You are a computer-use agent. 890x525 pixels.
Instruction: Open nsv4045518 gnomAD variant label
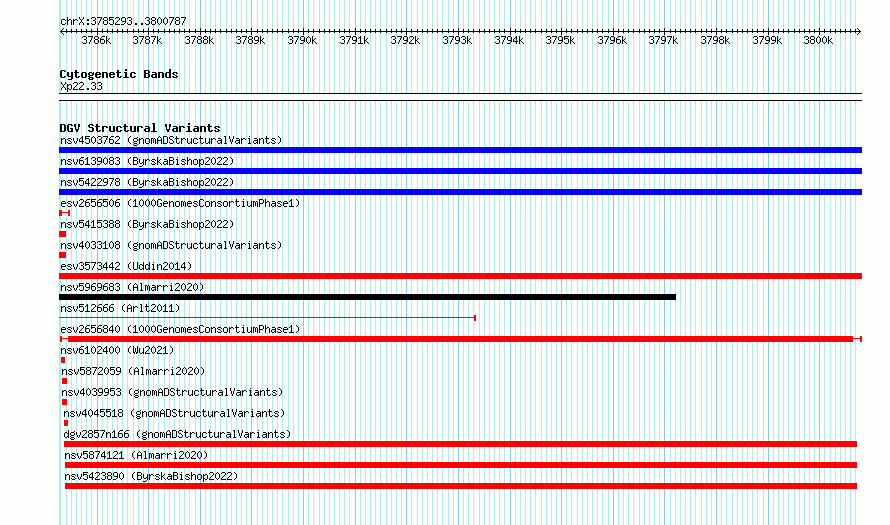174,413
